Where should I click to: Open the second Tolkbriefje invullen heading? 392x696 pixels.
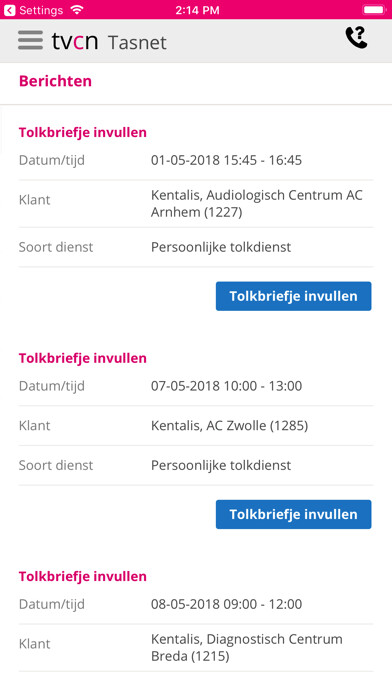pyautogui.click(x=83, y=358)
